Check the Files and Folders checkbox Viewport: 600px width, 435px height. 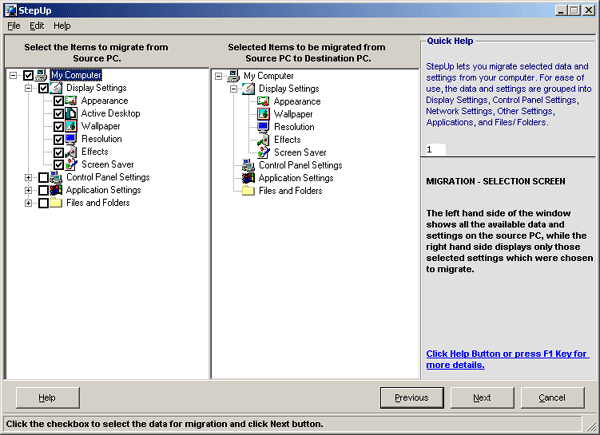(x=43, y=203)
